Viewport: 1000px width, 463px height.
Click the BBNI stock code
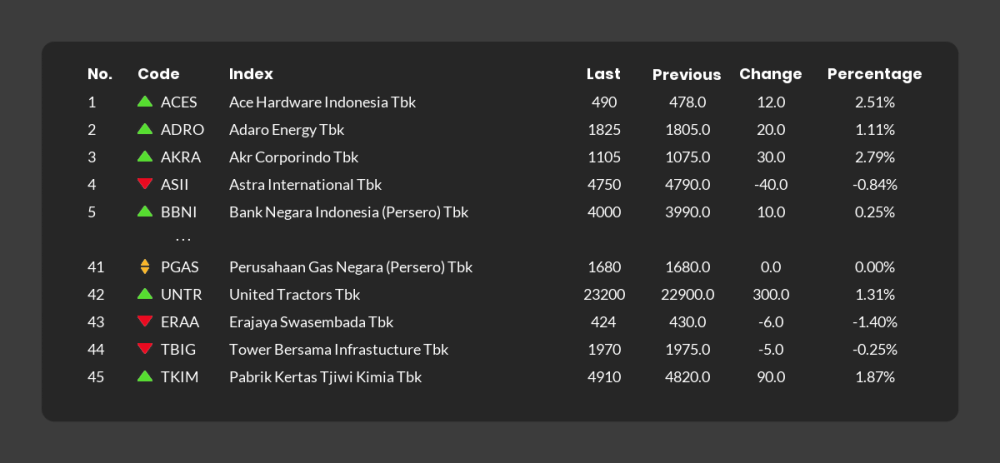click(179, 212)
